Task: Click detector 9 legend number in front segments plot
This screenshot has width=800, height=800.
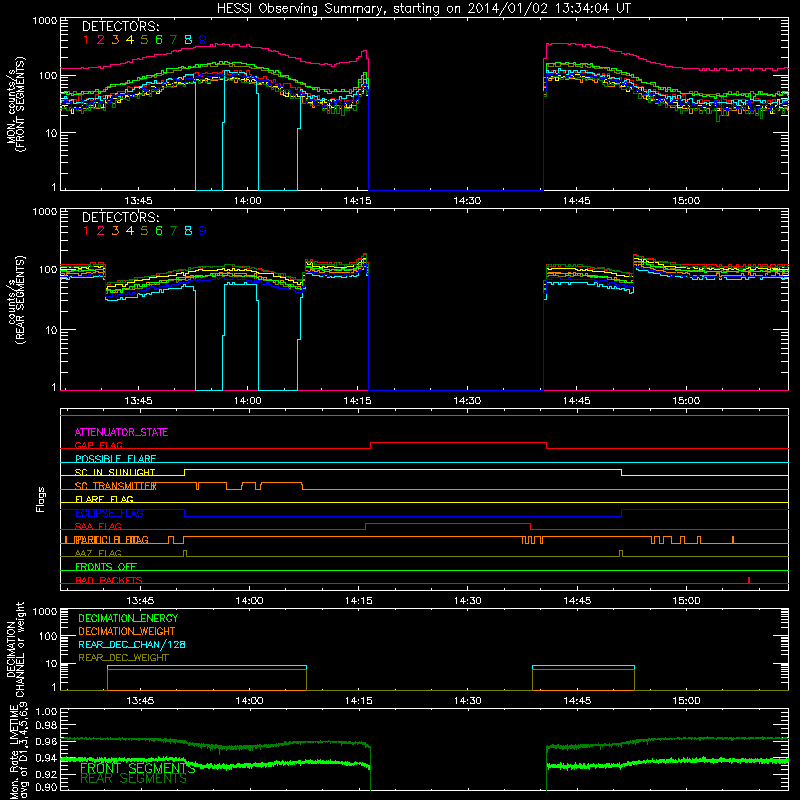Action: (x=203, y=40)
